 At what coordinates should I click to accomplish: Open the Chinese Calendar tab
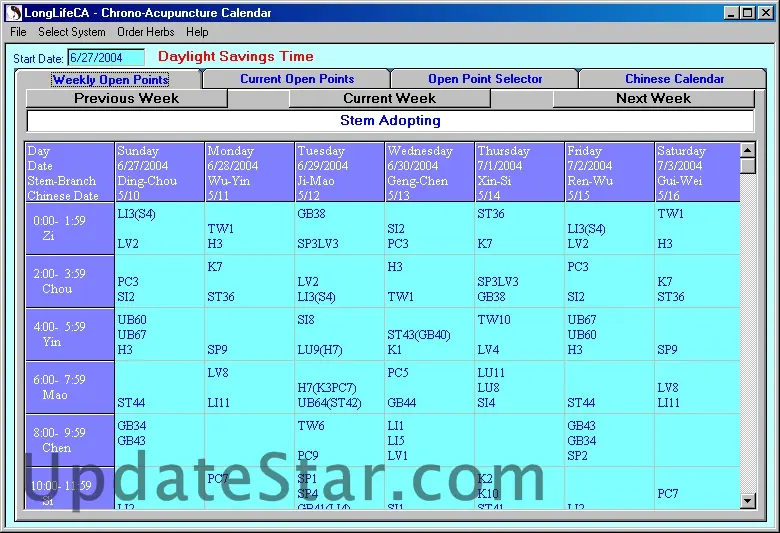pyautogui.click(x=674, y=79)
